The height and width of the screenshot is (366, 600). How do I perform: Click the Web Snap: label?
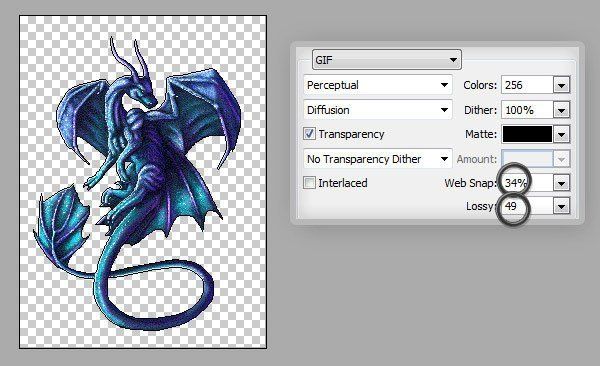pyautogui.click(x=471, y=183)
